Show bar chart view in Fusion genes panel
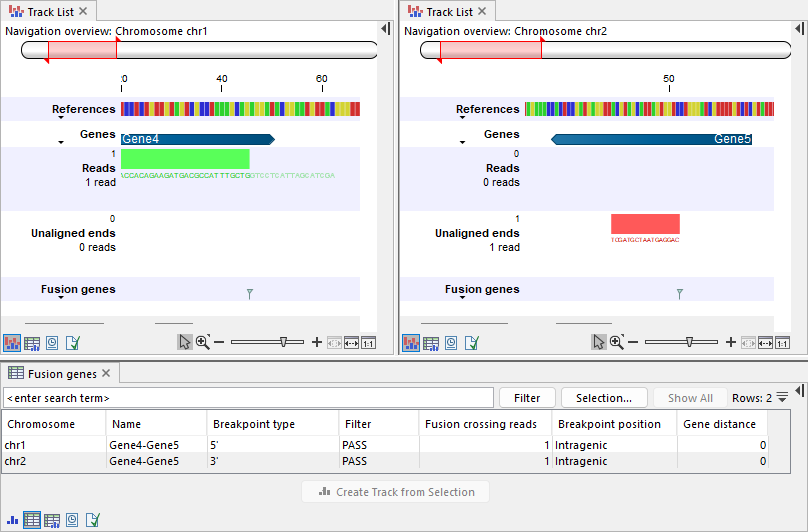 click(12, 520)
